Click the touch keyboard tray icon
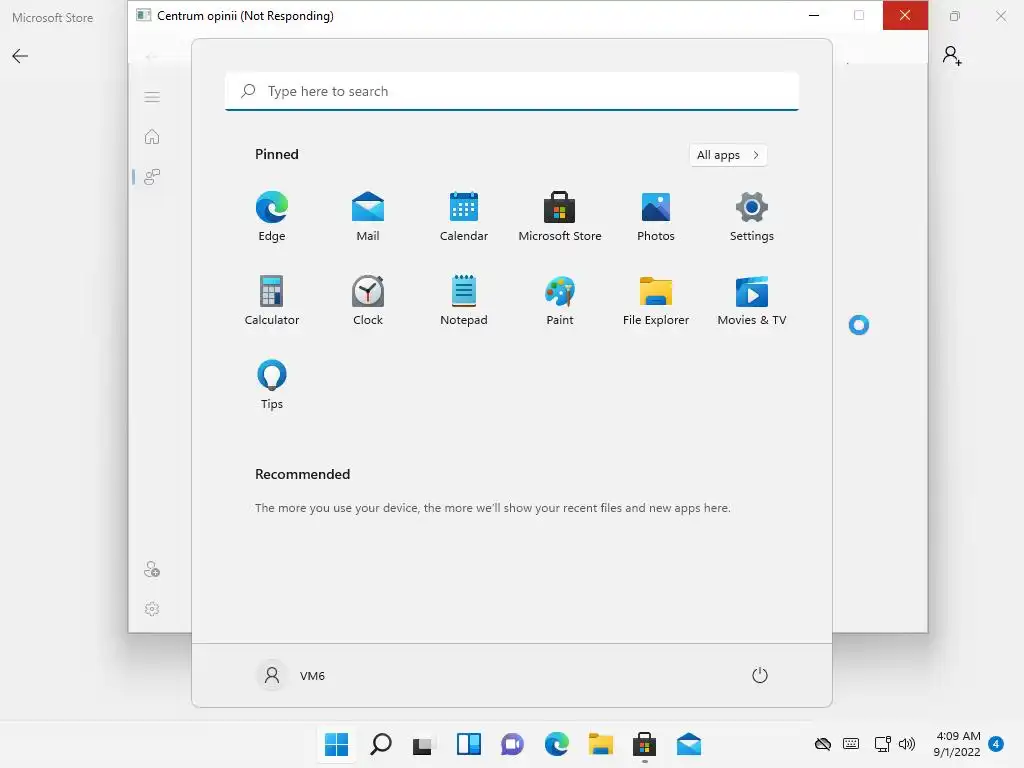Viewport: 1024px width, 768px height. point(851,744)
